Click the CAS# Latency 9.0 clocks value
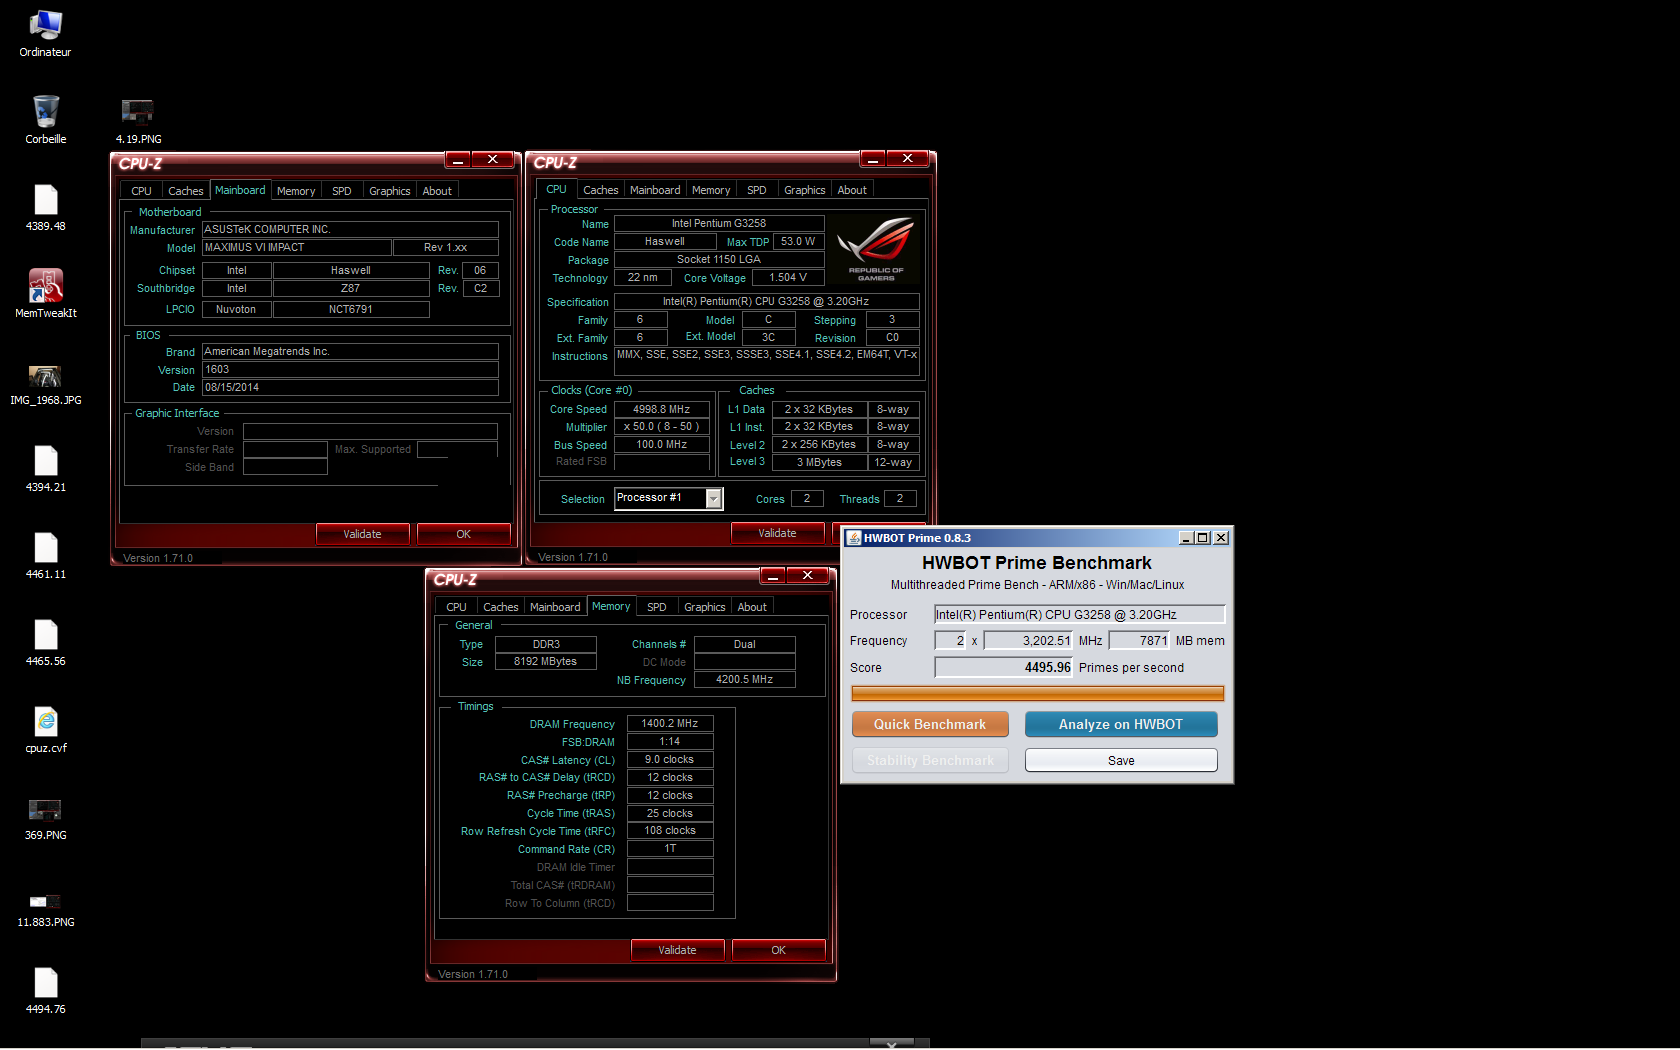The image size is (1680, 1050). [670, 759]
